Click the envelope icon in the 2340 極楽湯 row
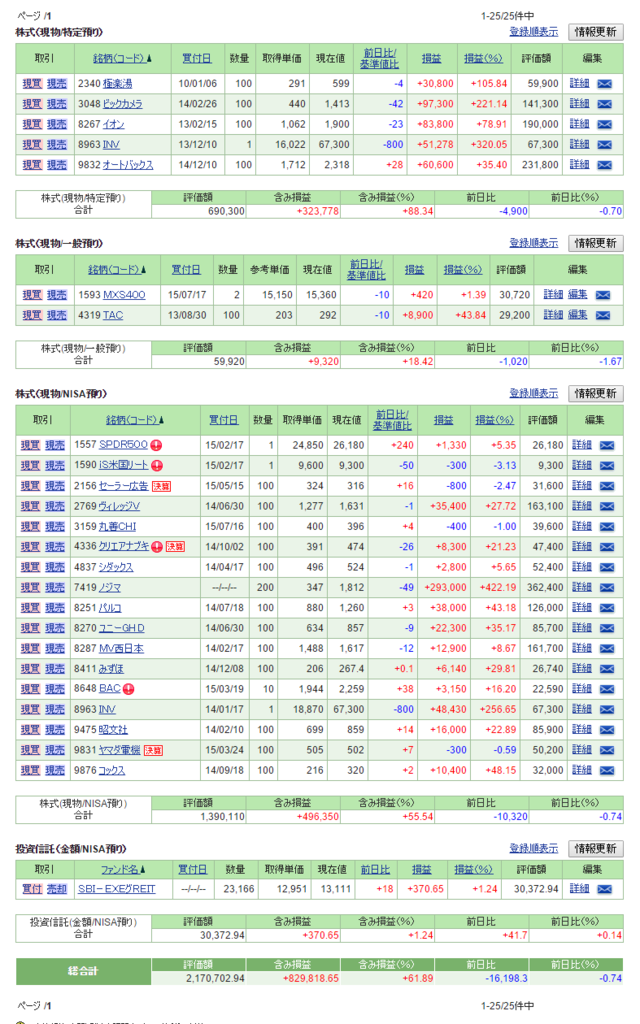640x1024 pixels. pyautogui.click(x=605, y=84)
